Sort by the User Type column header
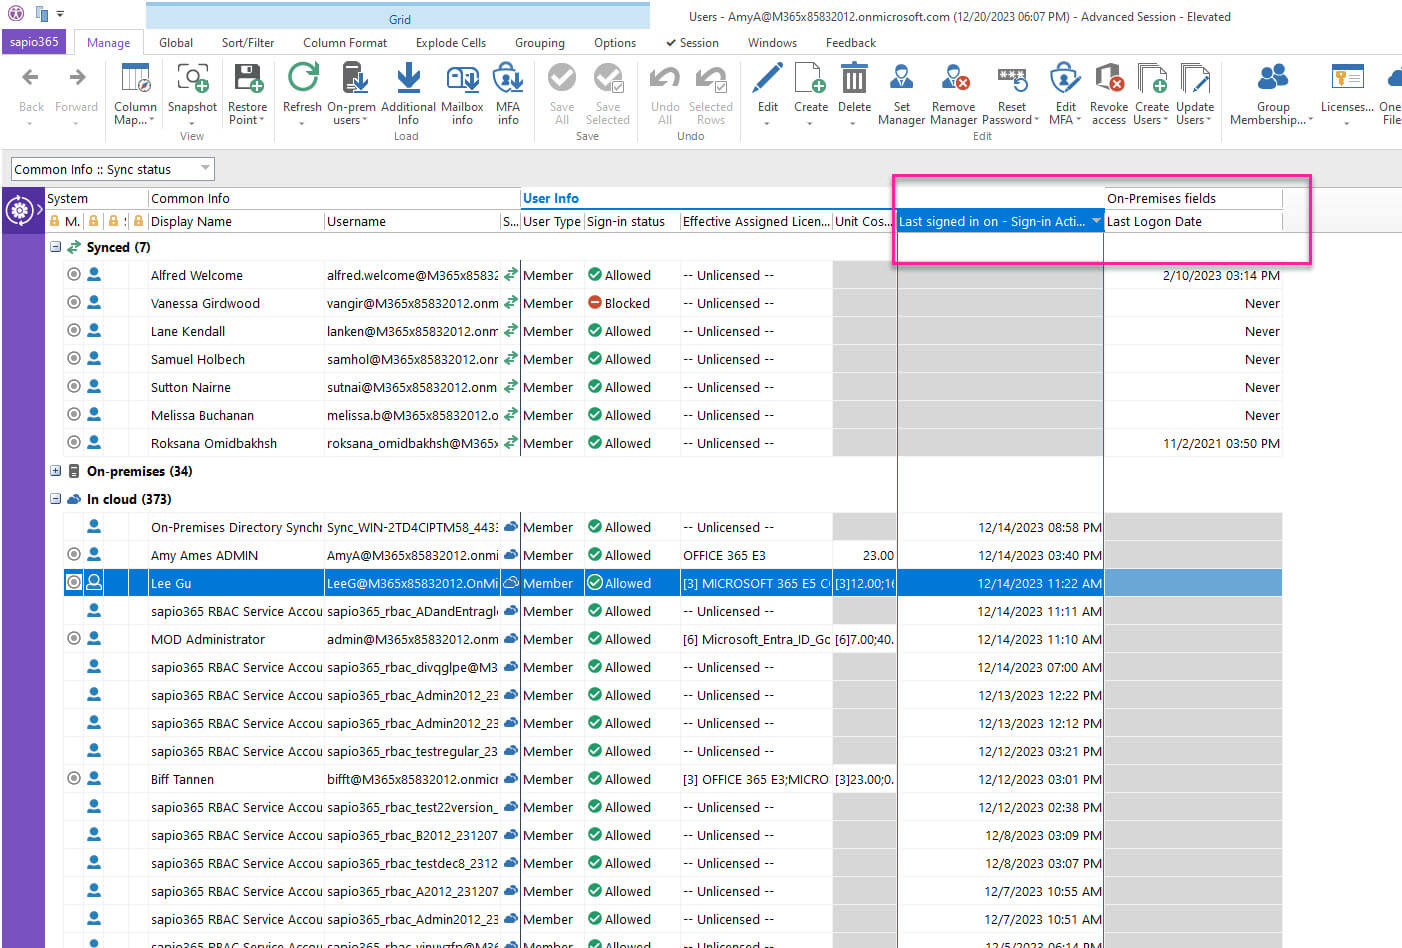The width and height of the screenshot is (1402, 948). click(552, 221)
